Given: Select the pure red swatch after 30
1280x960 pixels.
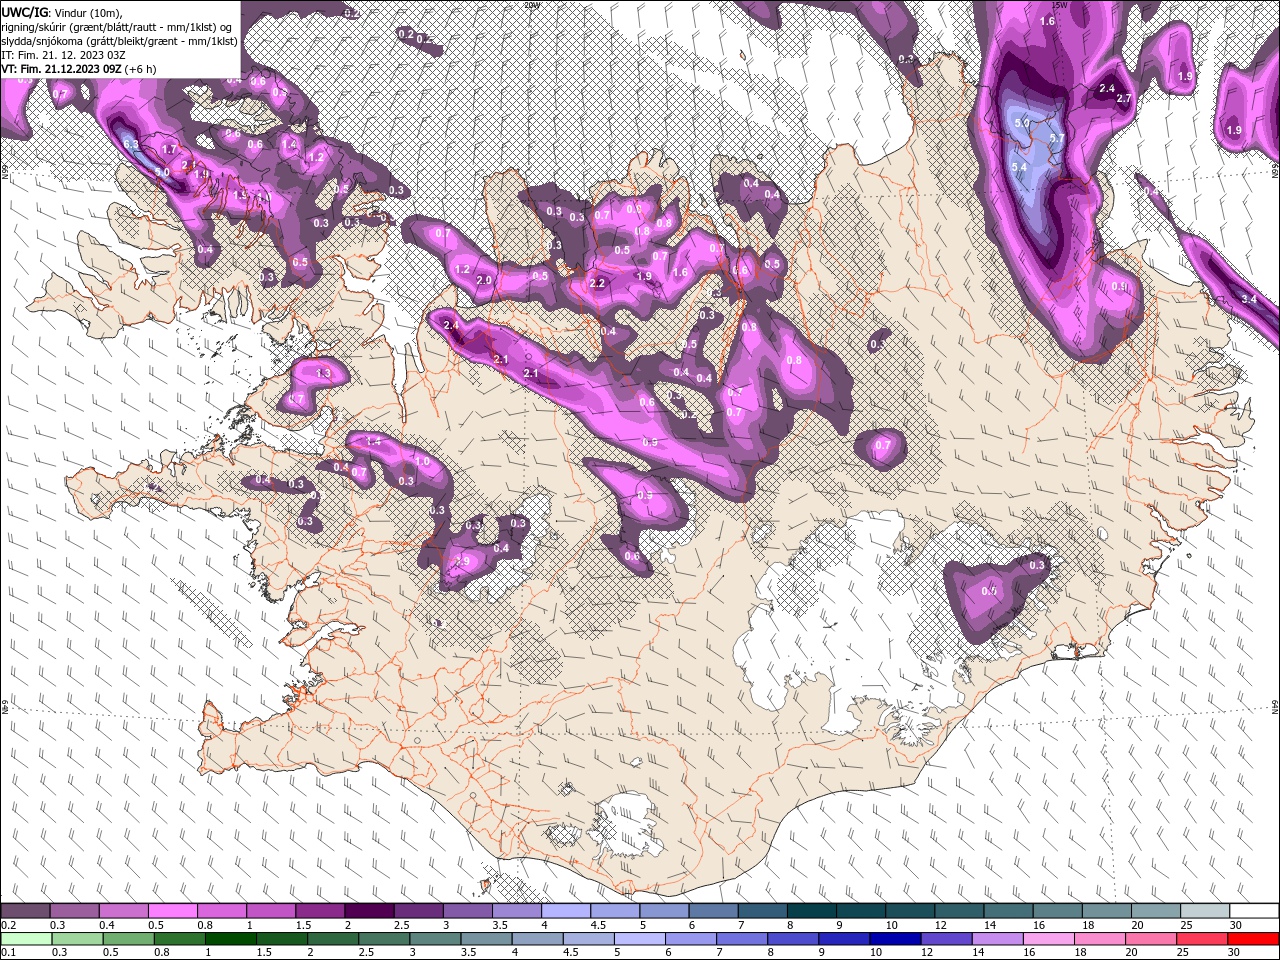Looking at the screenshot, I should click(1253, 939).
